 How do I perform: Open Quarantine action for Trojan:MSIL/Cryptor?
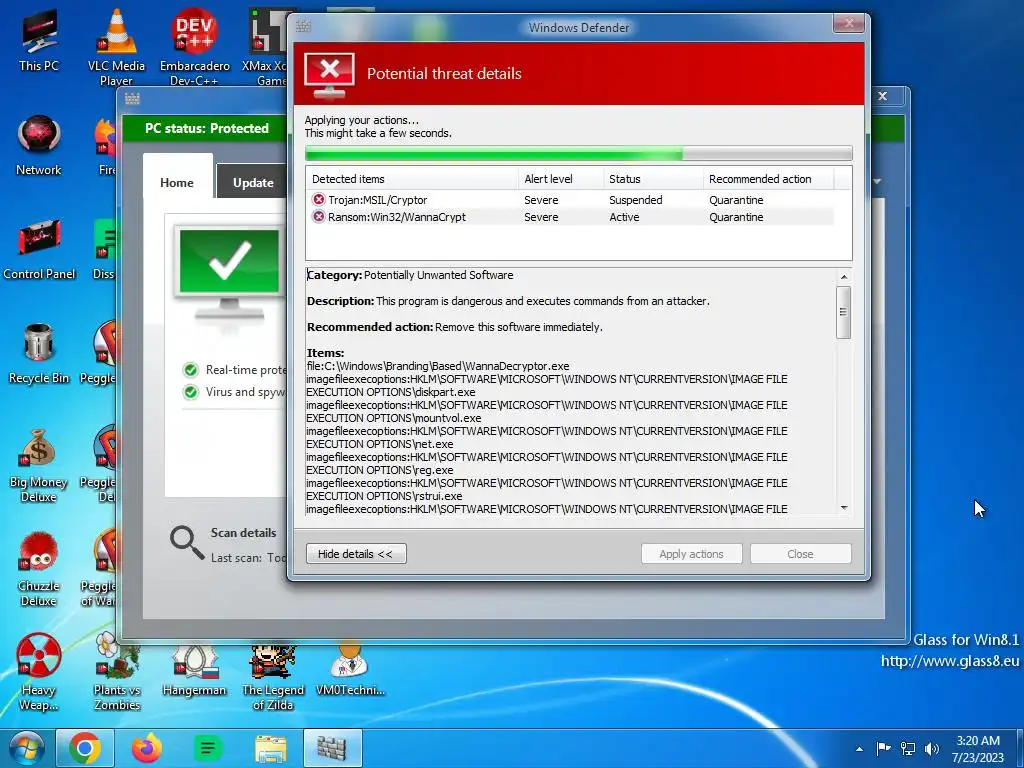click(736, 200)
